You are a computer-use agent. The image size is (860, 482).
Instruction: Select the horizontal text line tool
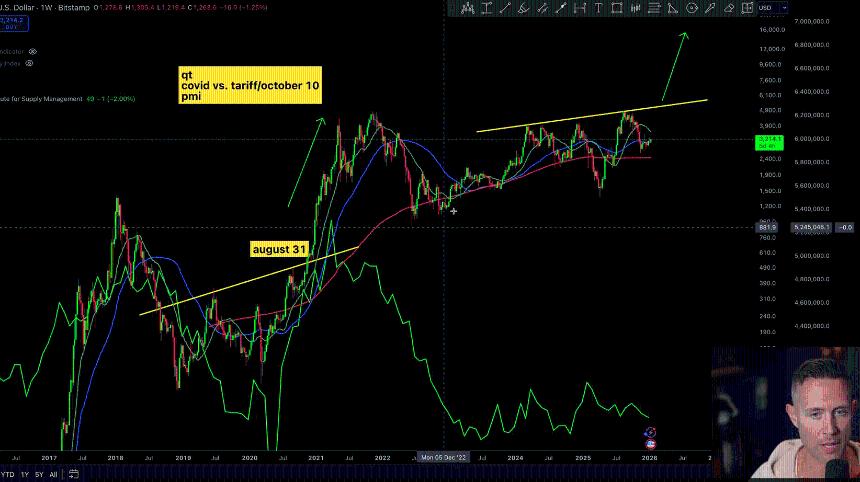pos(487,8)
